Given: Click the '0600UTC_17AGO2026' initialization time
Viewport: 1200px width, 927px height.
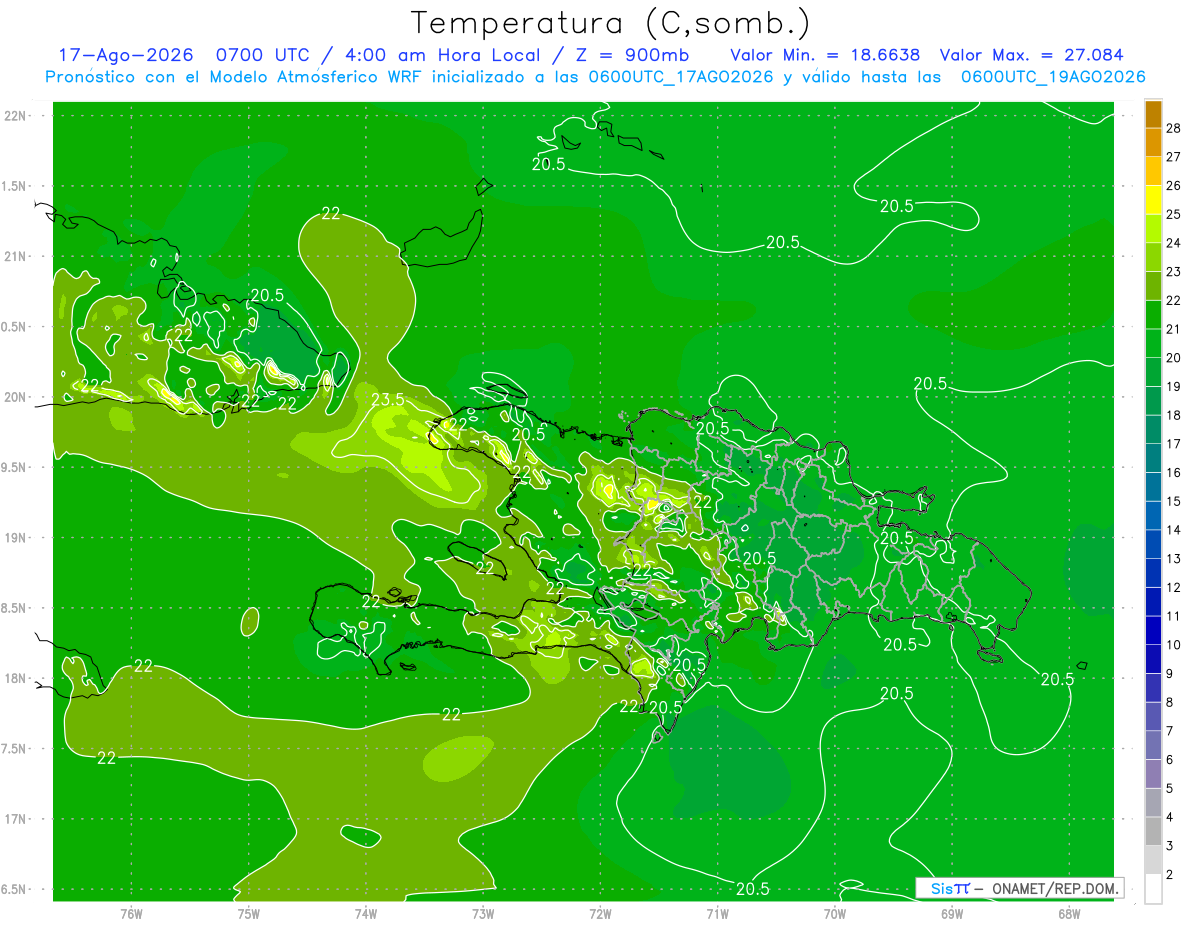Looking at the screenshot, I should click(681, 77).
